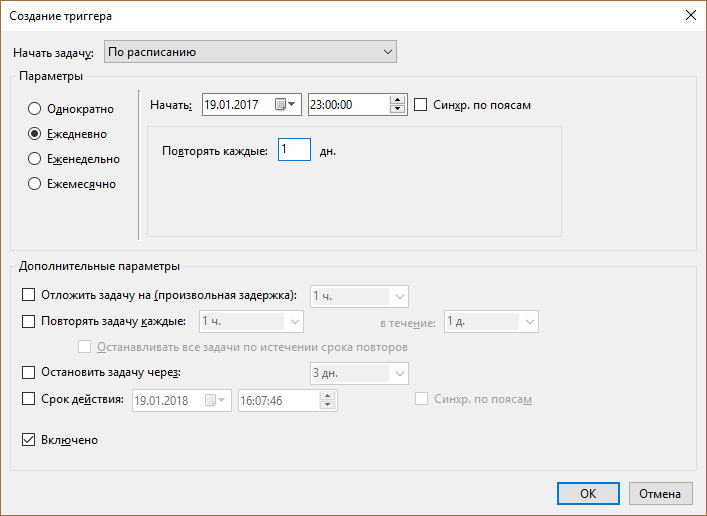Click the Начать задачу label
Viewport: 707px width, 516px height.
tap(53, 53)
